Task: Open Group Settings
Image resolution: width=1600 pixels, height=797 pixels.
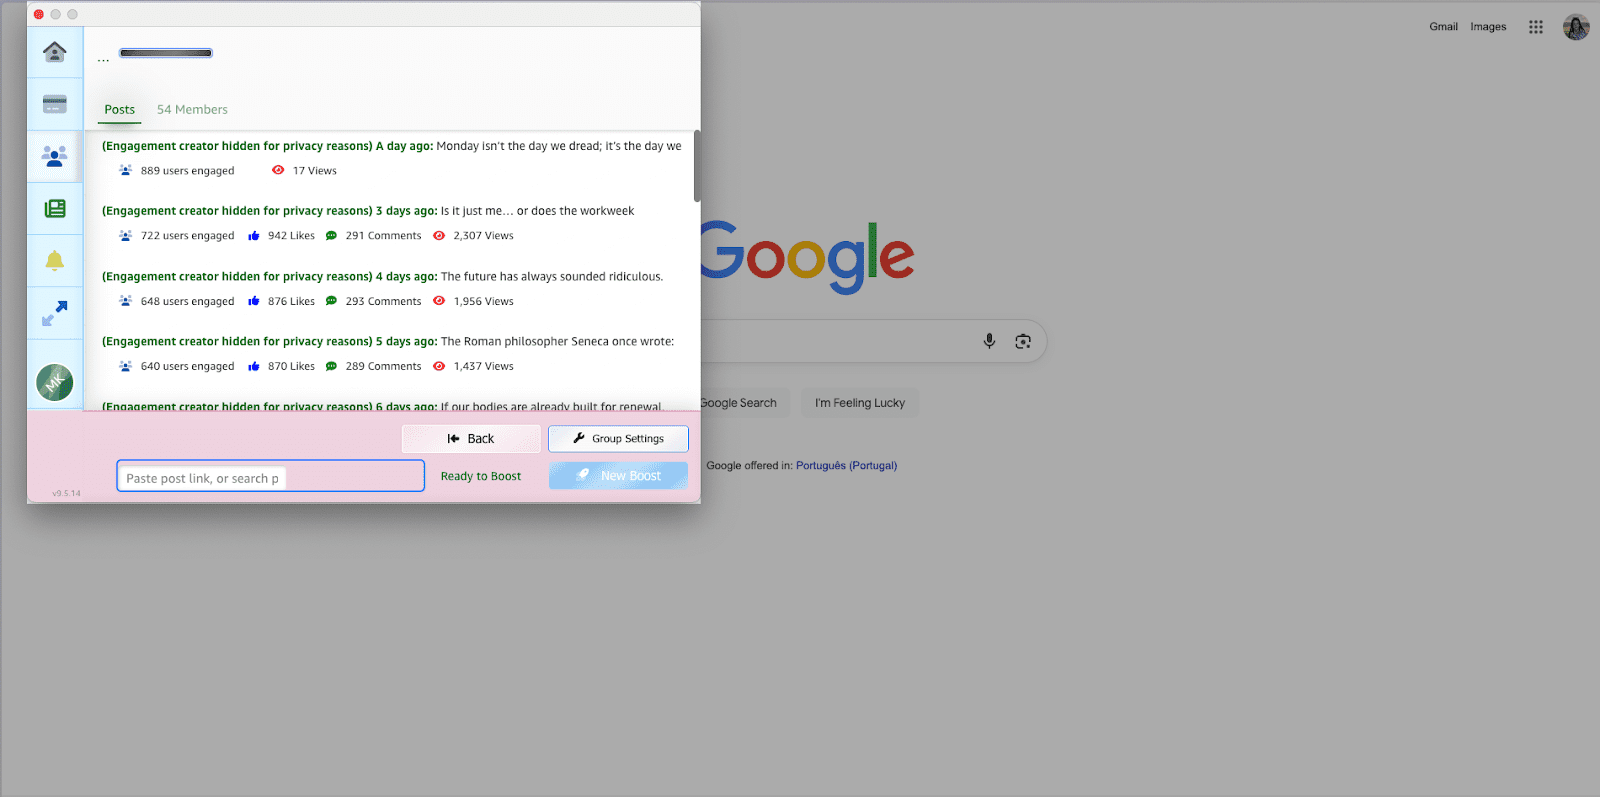Action: tap(618, 439)
